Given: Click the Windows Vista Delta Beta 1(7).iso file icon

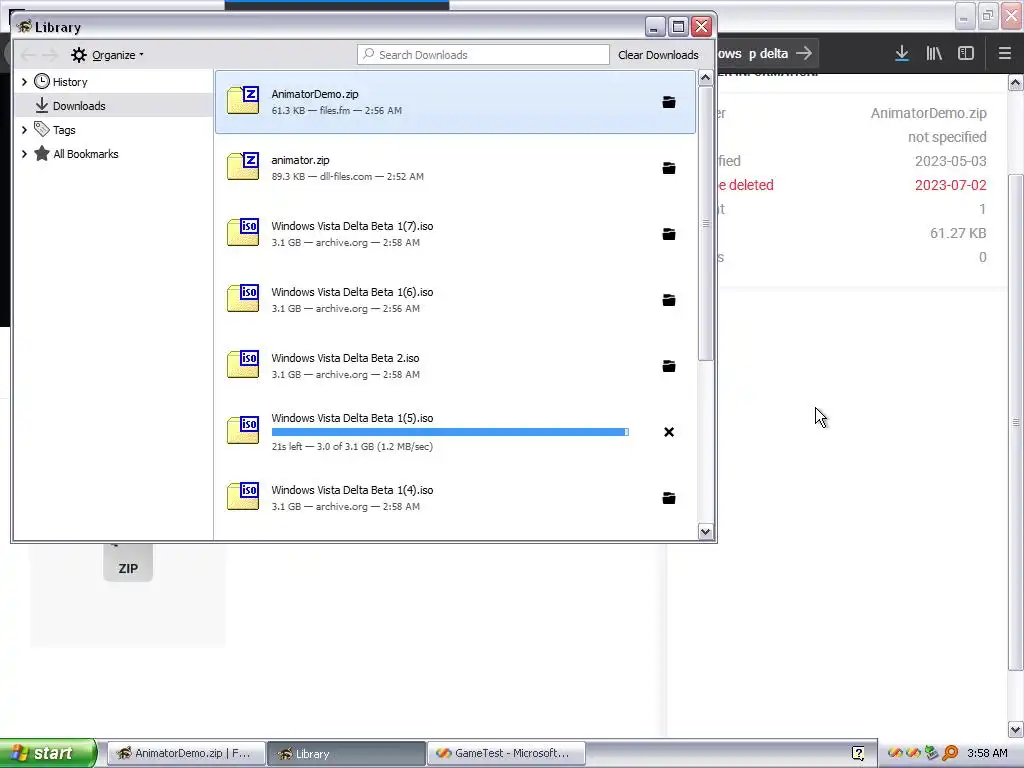Looking at the screenshot, I should 243,232.
